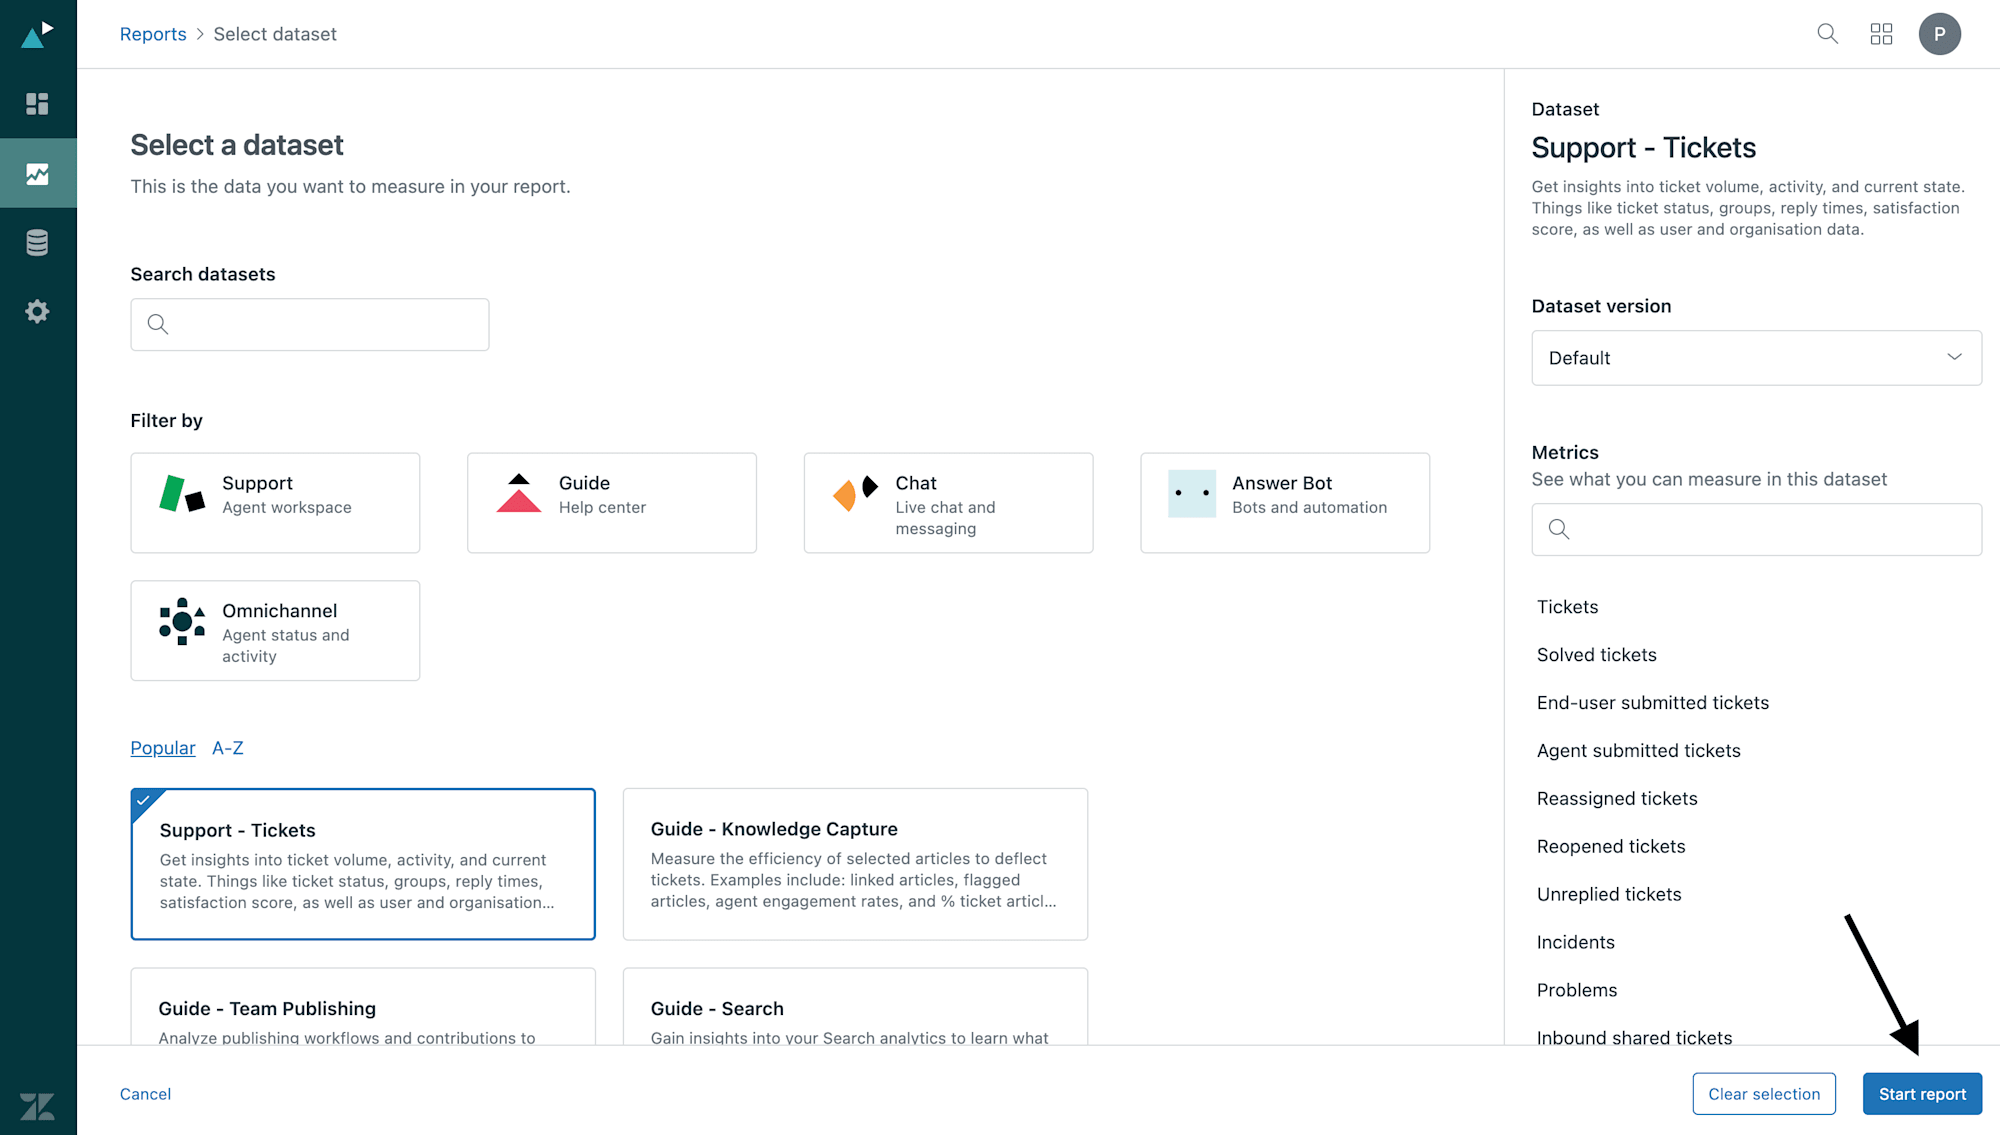Click the Reports breadcrumb link
Viewport: 2000px width, 1135px height.
[152, 33]
